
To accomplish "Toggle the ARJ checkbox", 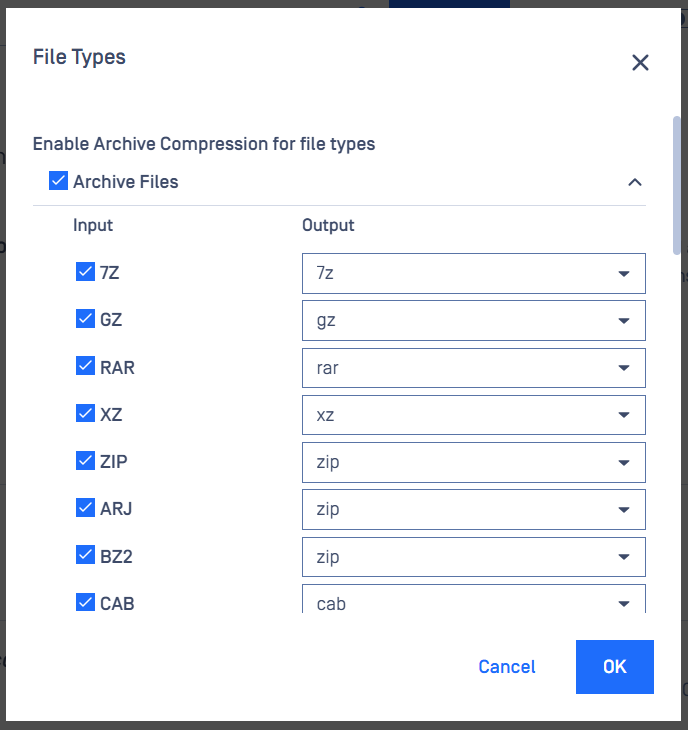I will (x=85, y=507).
